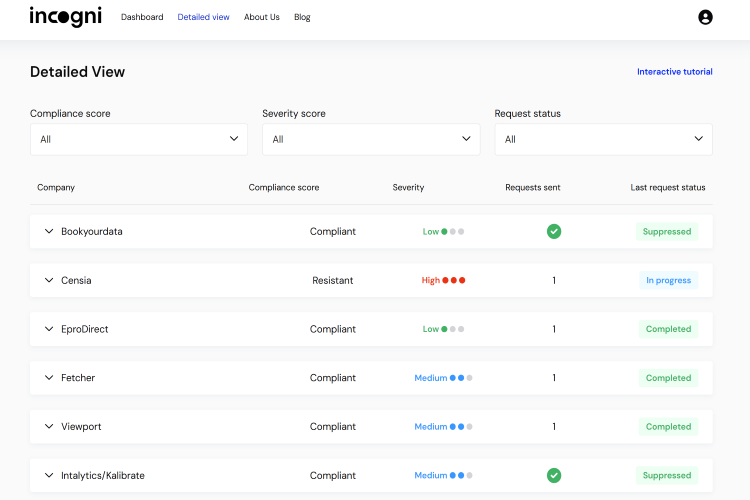Click the green checkmark in Intalytics/Kalibrate row
Screen dimensions: 750x500
(x=554, y=476)
